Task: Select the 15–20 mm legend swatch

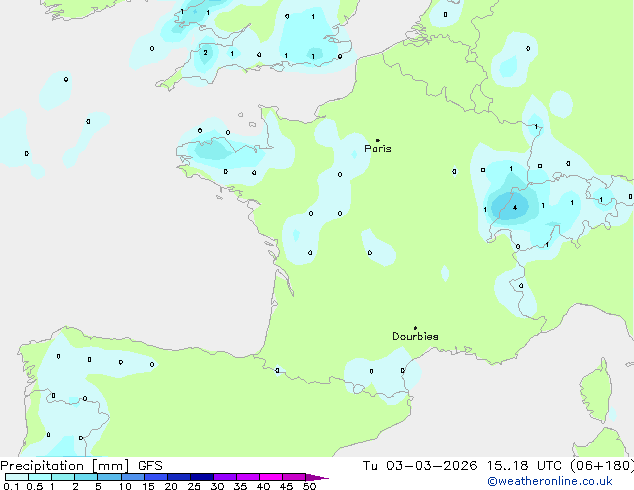Action: [156, 477]
